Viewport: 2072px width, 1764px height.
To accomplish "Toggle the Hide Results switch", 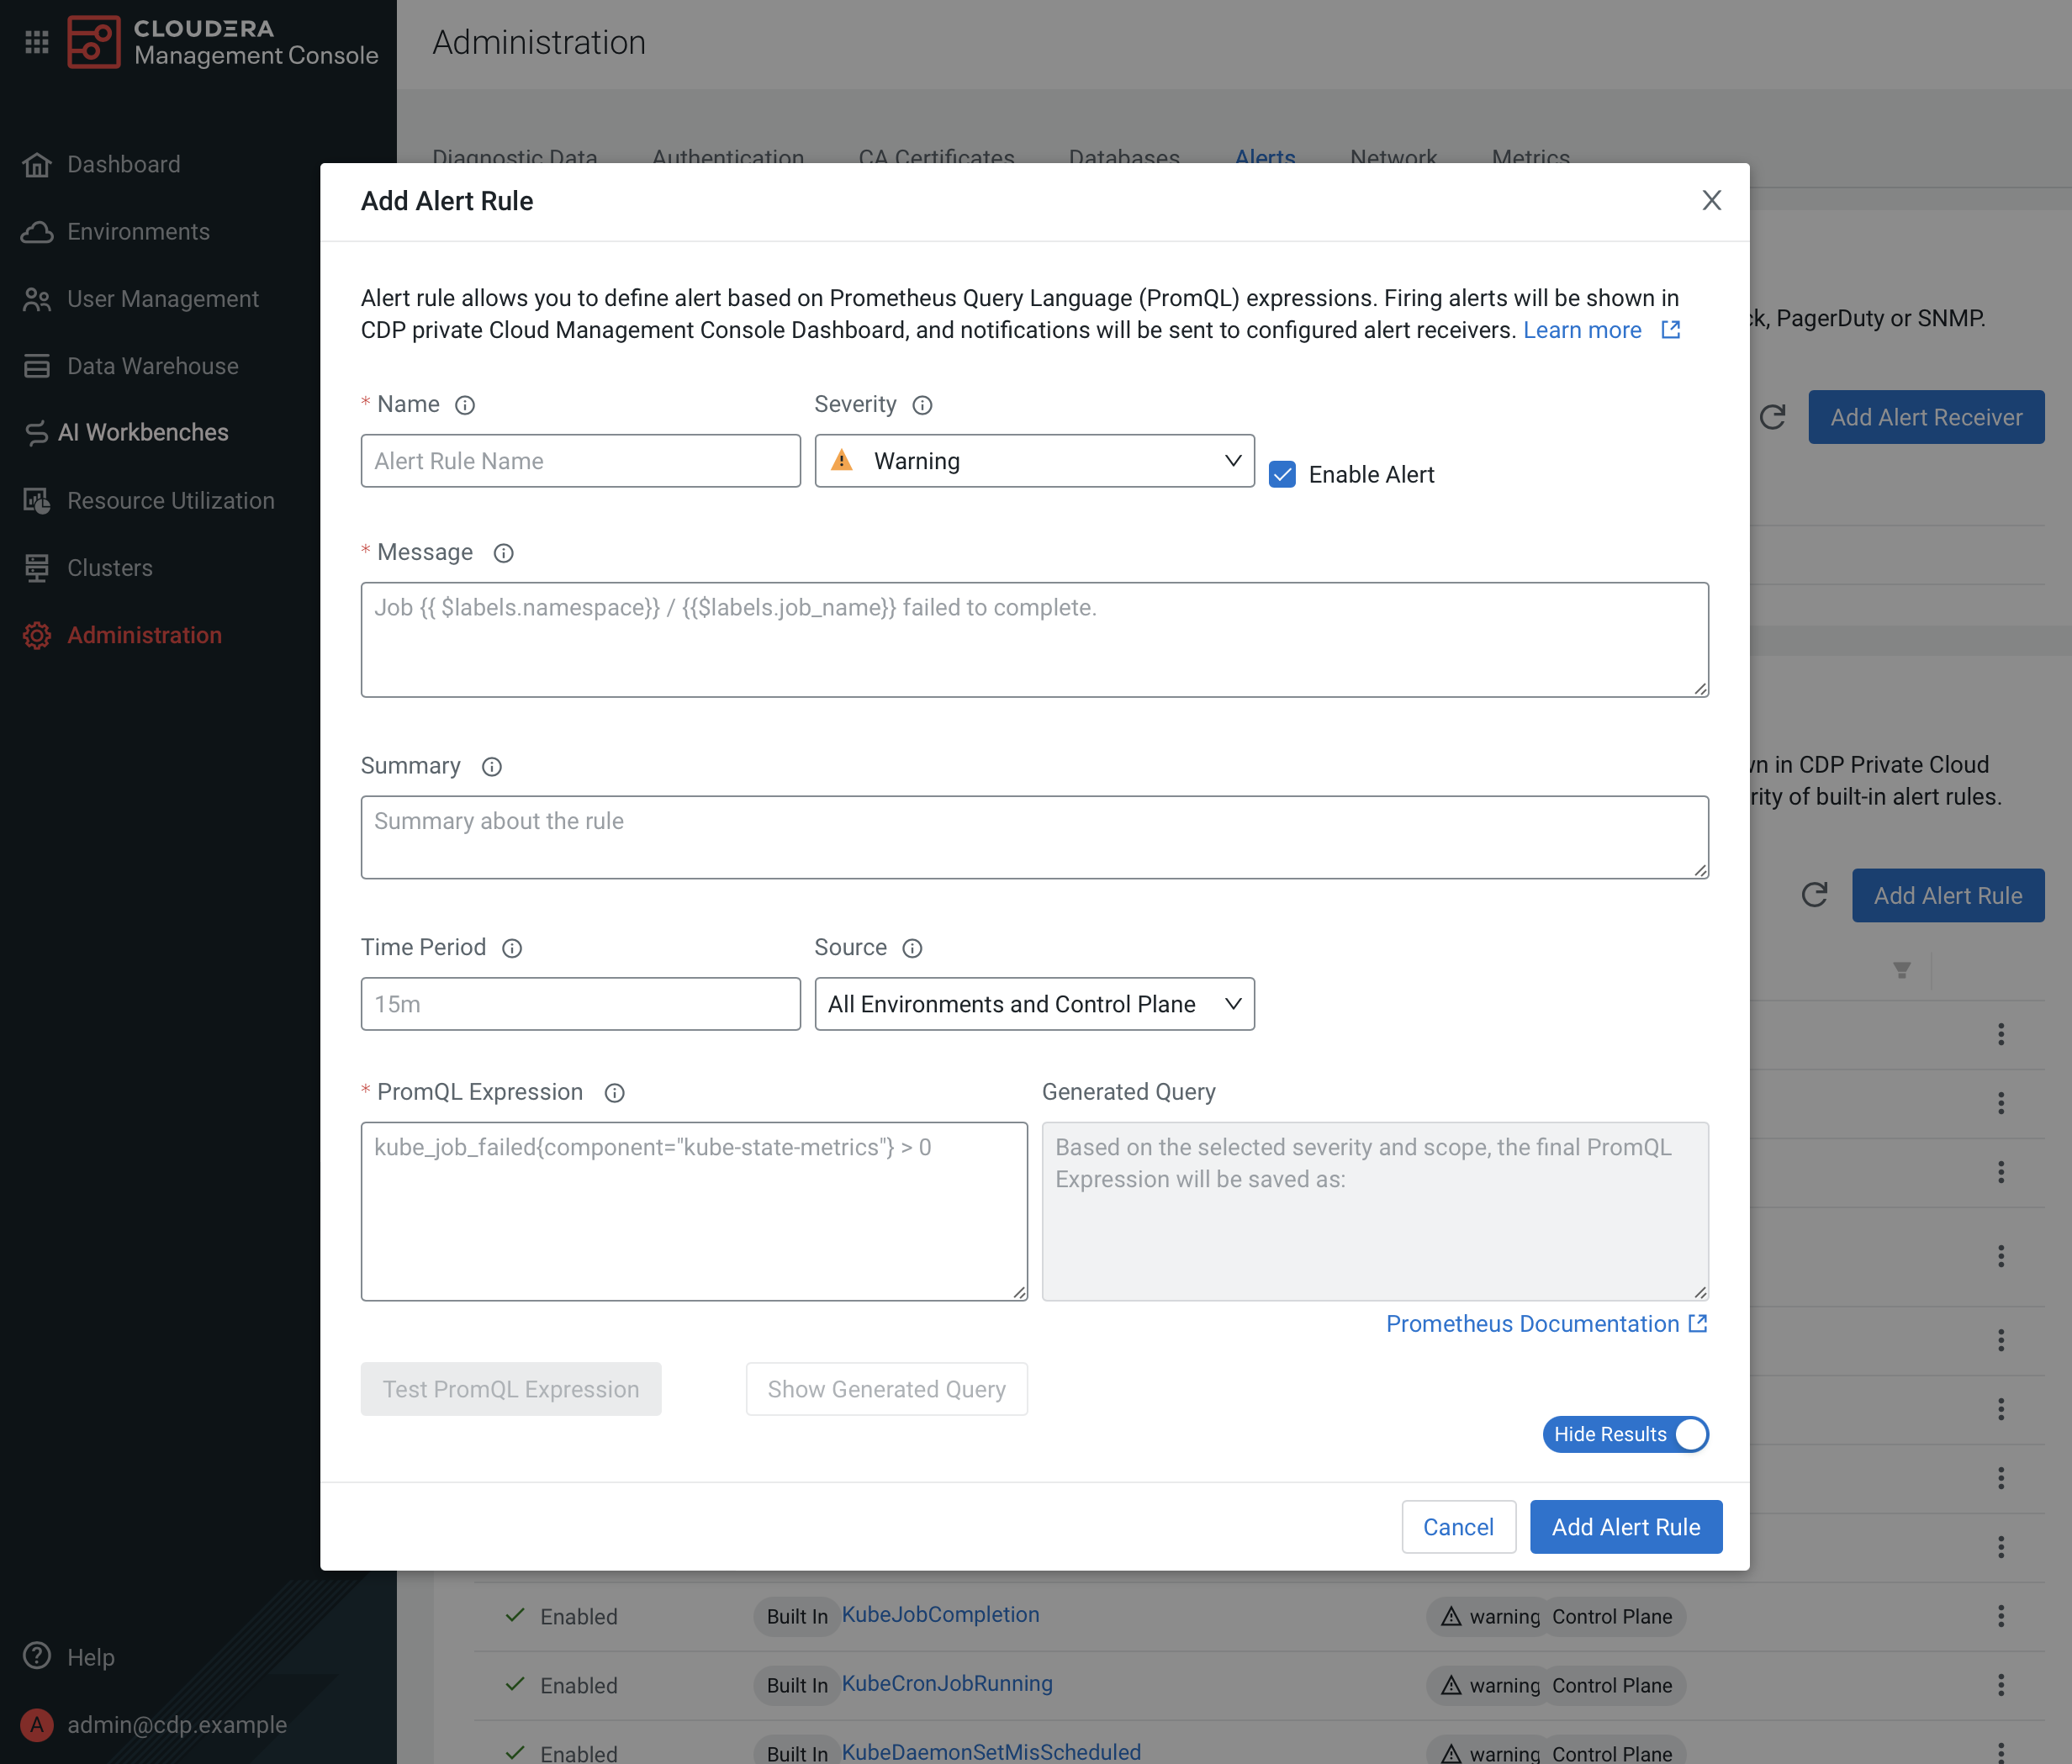I will pyautogui.click(x=1625, y=1434).
